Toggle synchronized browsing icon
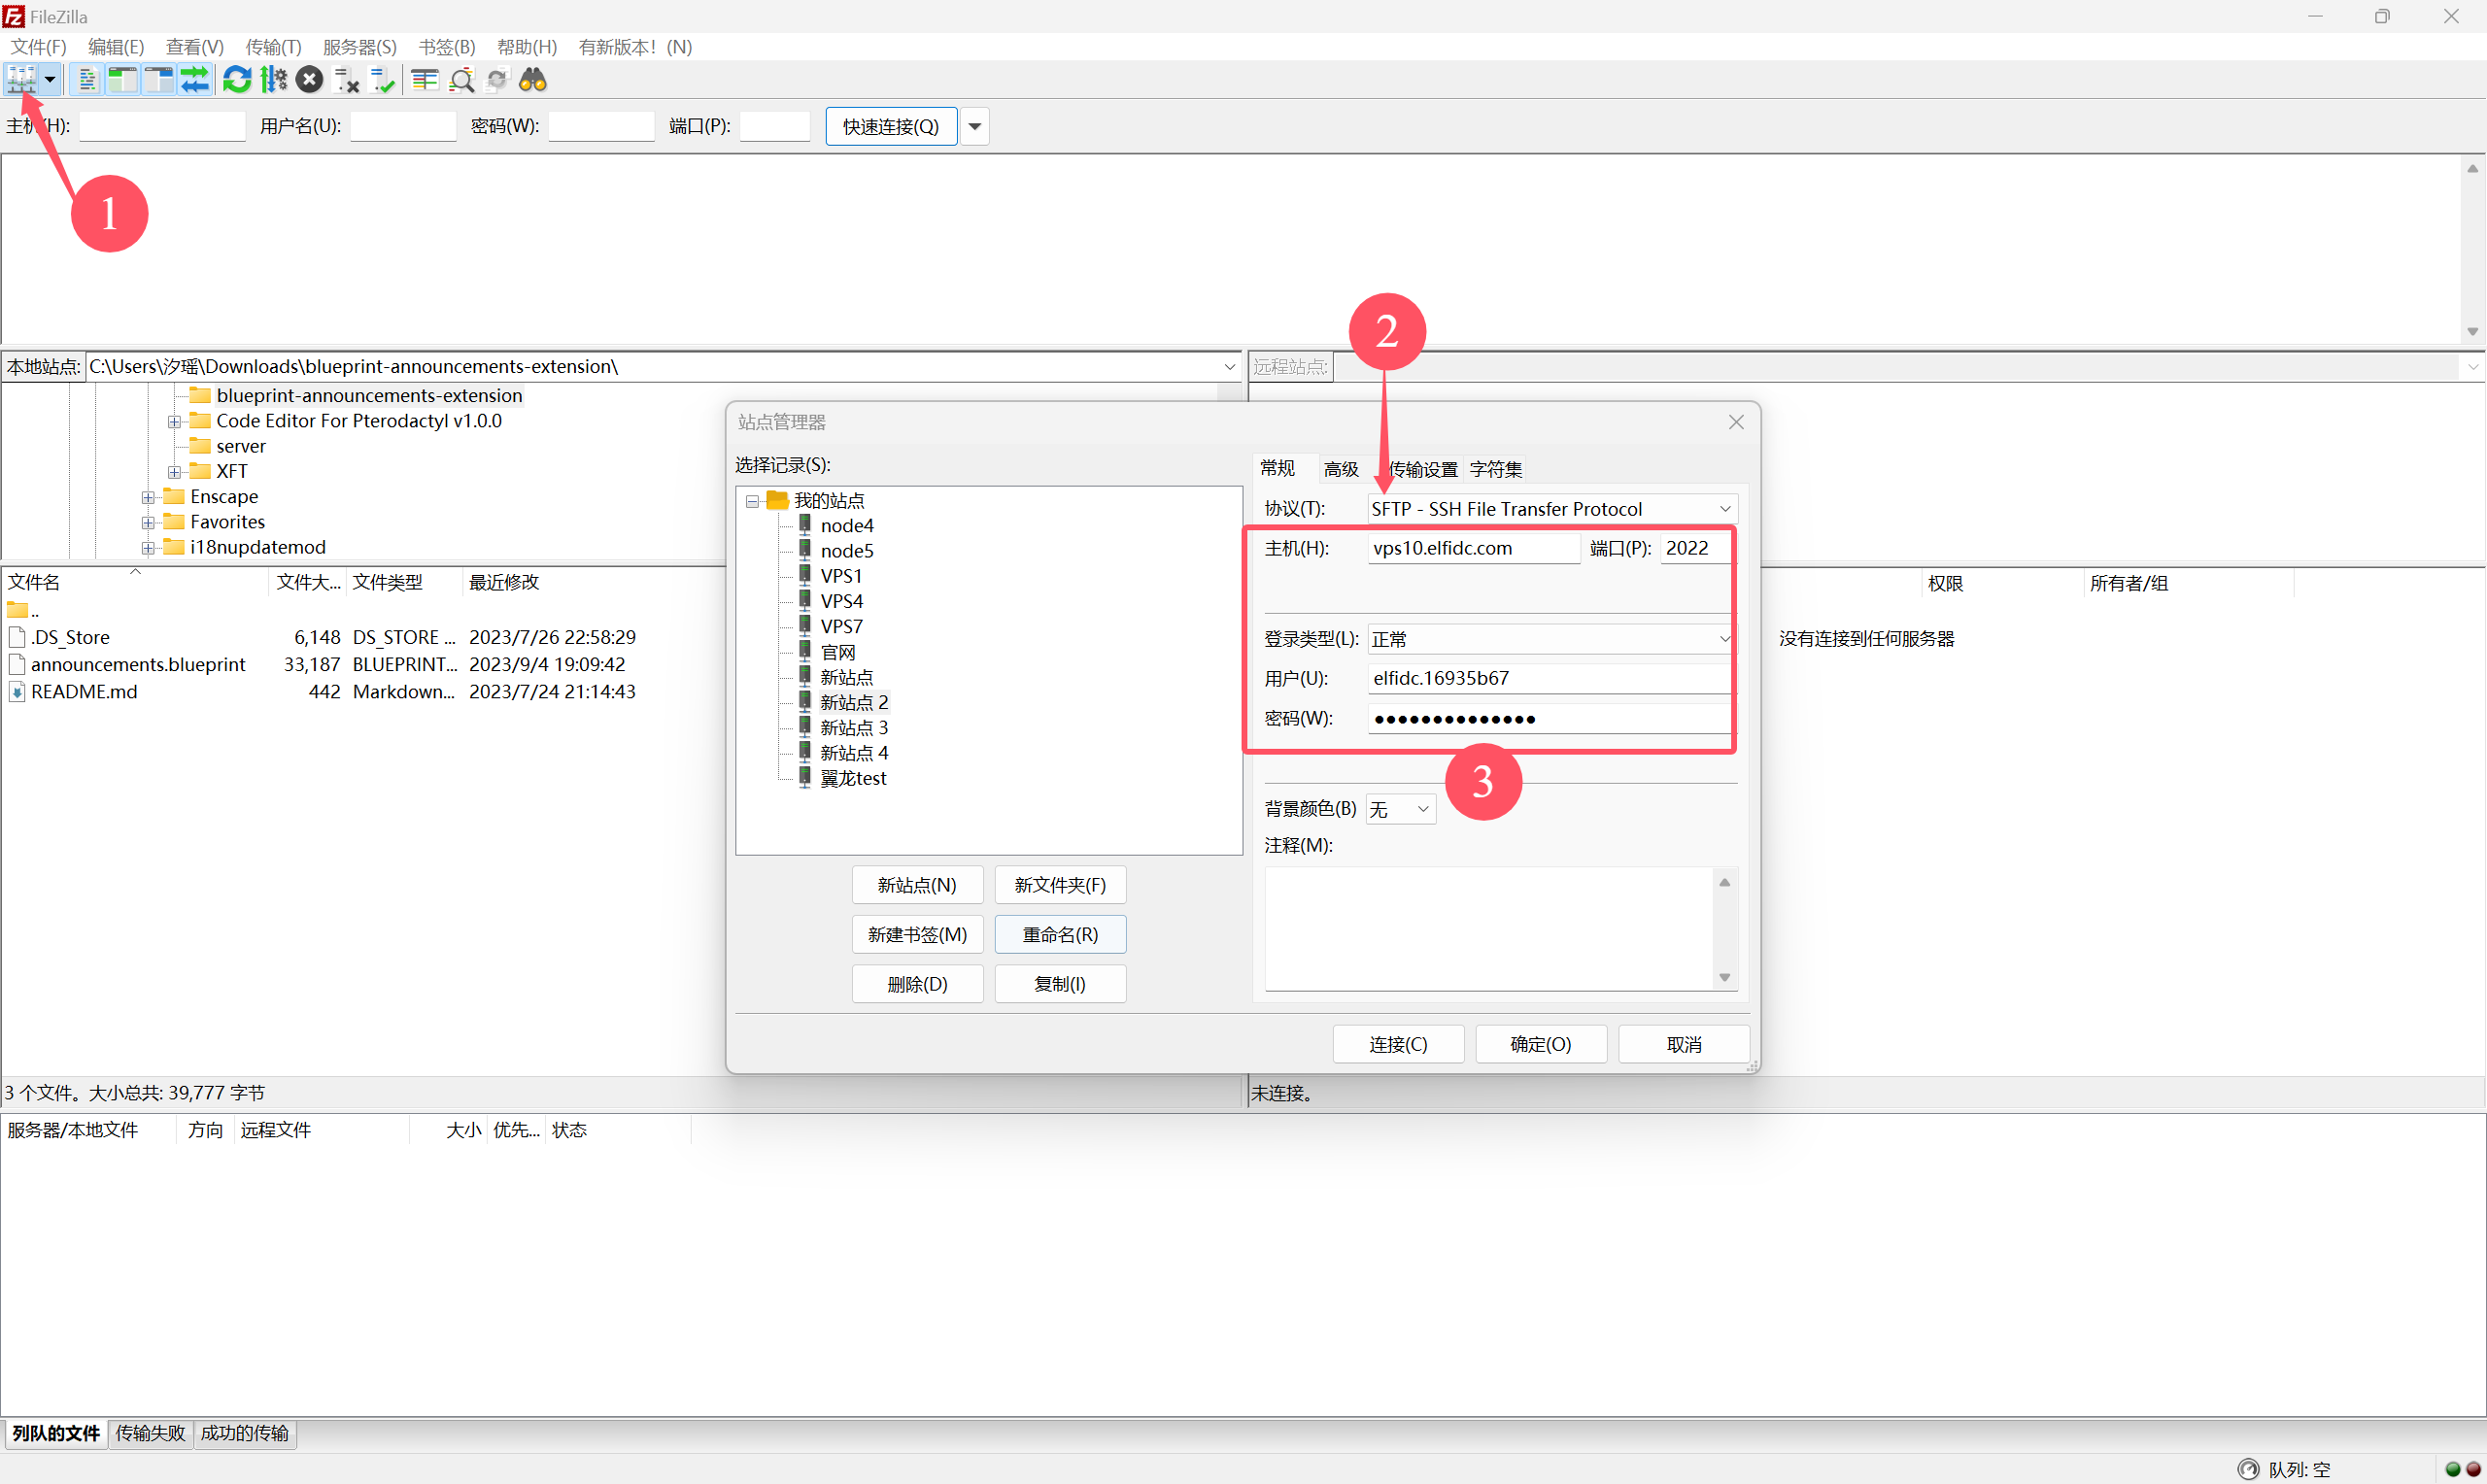 [497, 80]
